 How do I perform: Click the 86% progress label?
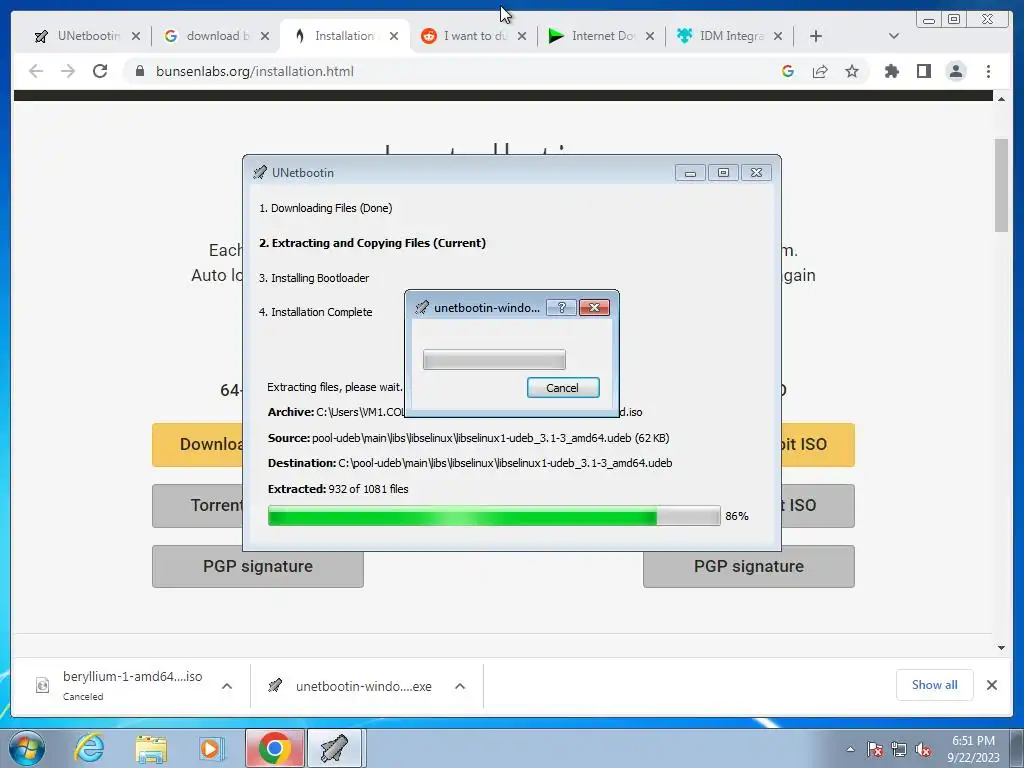[x=737, y=516]
